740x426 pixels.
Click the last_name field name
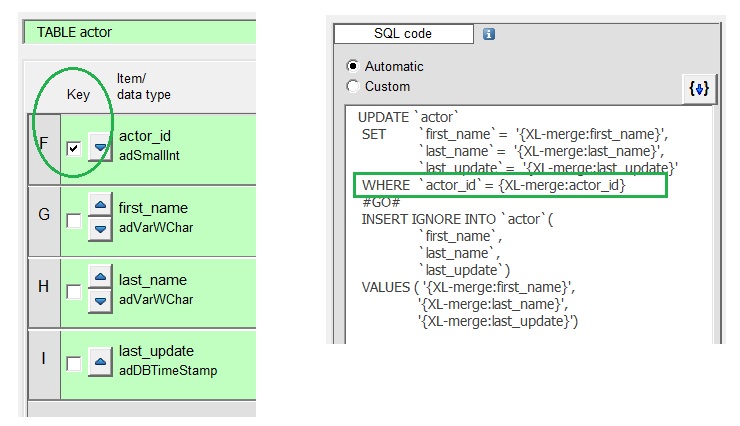click(x=152, y=280)
